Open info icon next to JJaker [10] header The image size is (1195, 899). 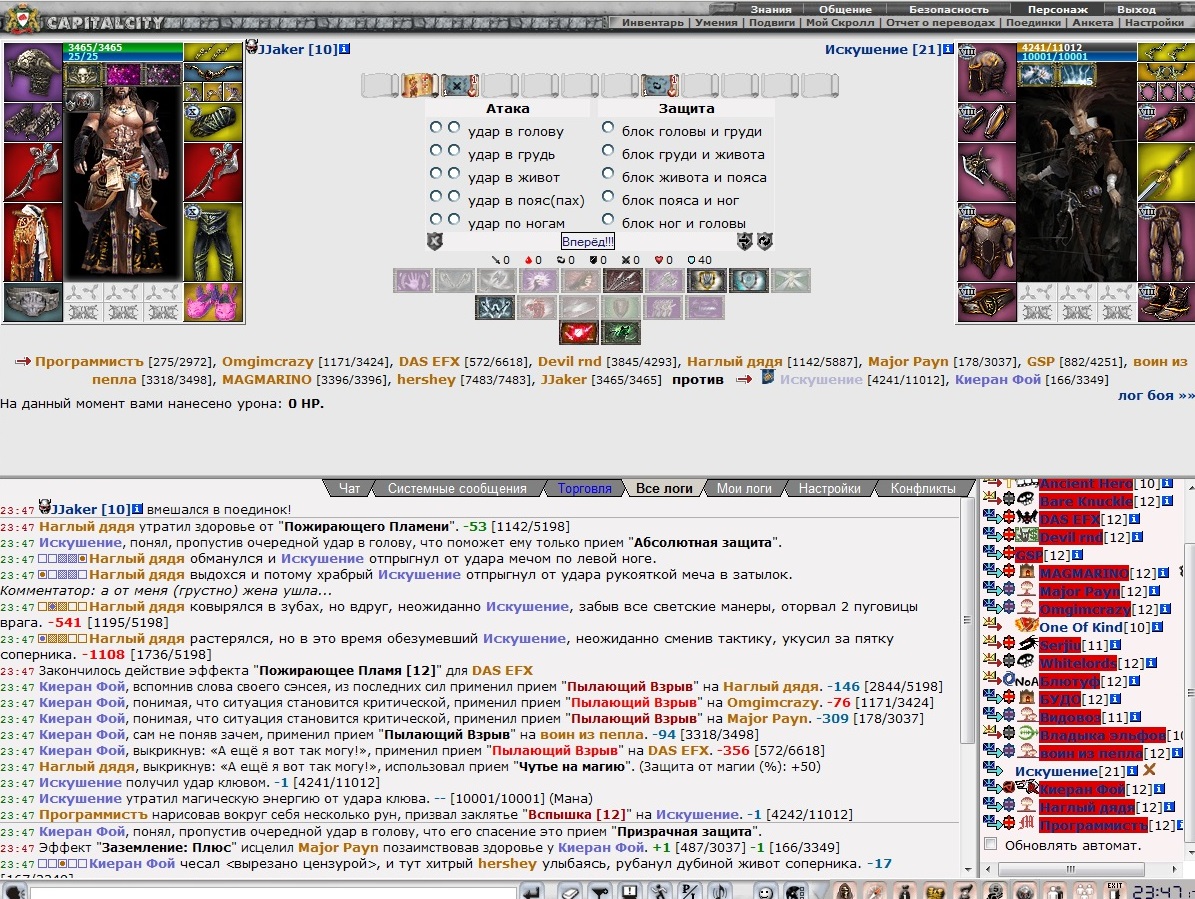344,49
